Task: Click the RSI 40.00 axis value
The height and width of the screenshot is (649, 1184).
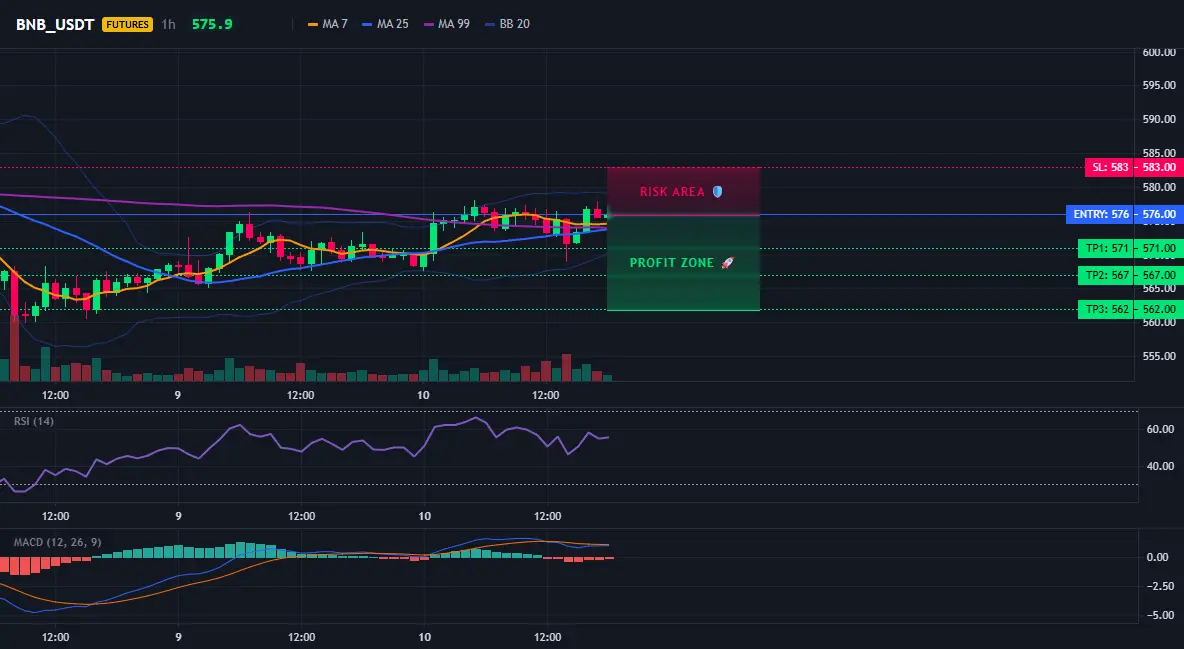Action: 1161,466
